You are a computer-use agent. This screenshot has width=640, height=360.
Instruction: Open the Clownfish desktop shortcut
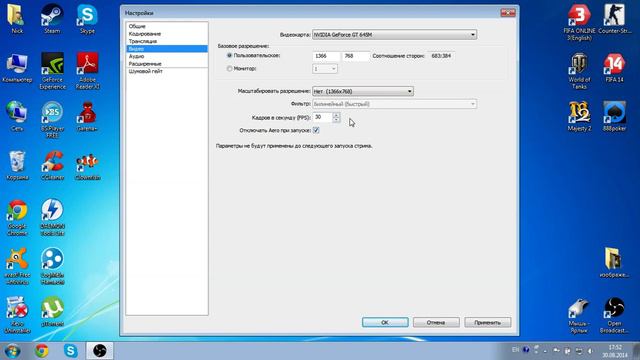(x=87, y=165)
